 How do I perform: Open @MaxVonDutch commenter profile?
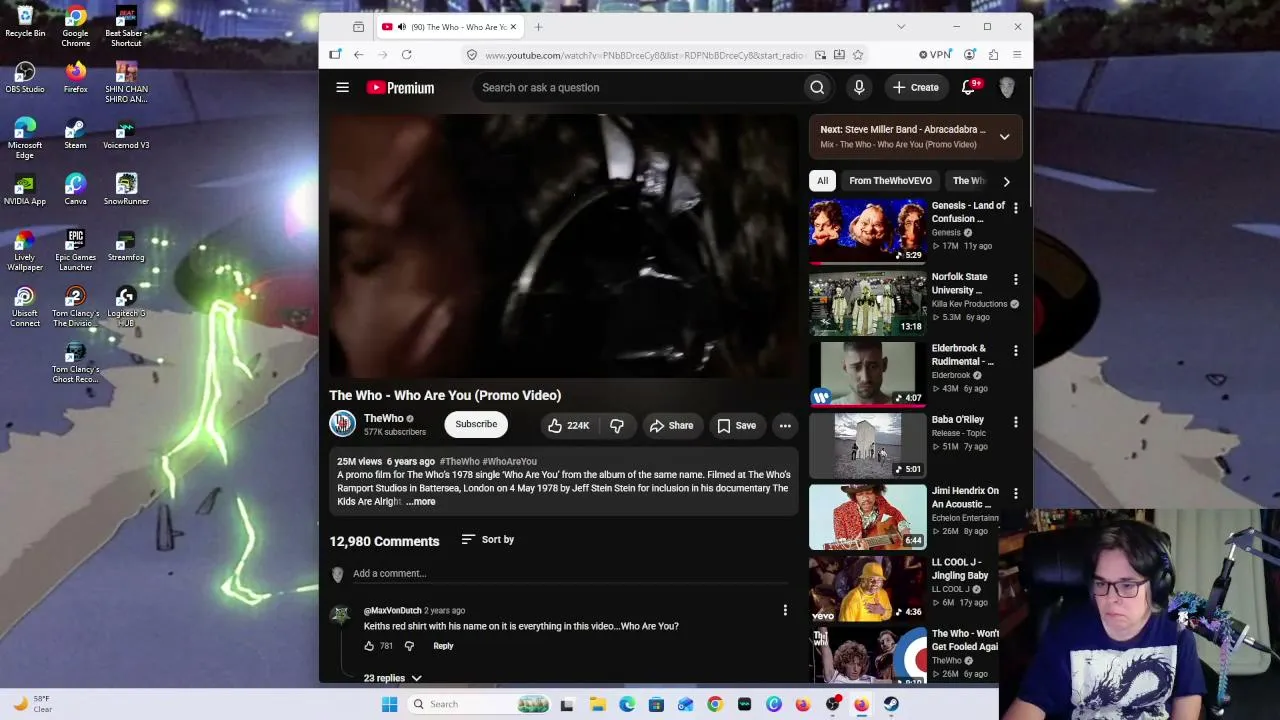point(393,611)
